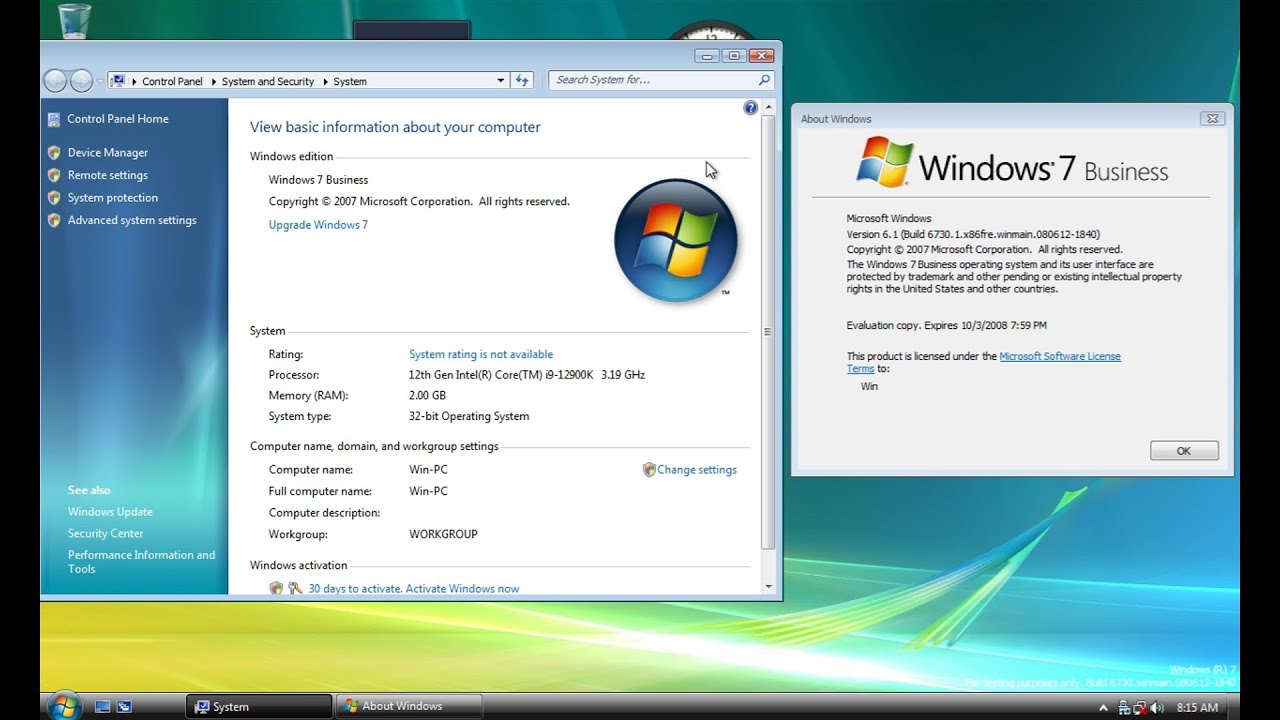Click shield icon beside Advanced system settings
The image size is (1280, 720).
point(54,220)
